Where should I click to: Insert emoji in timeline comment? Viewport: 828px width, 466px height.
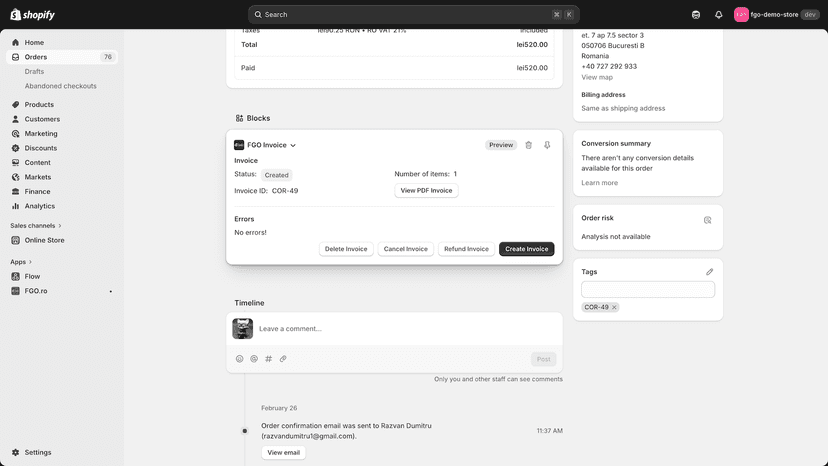point(240,359)
